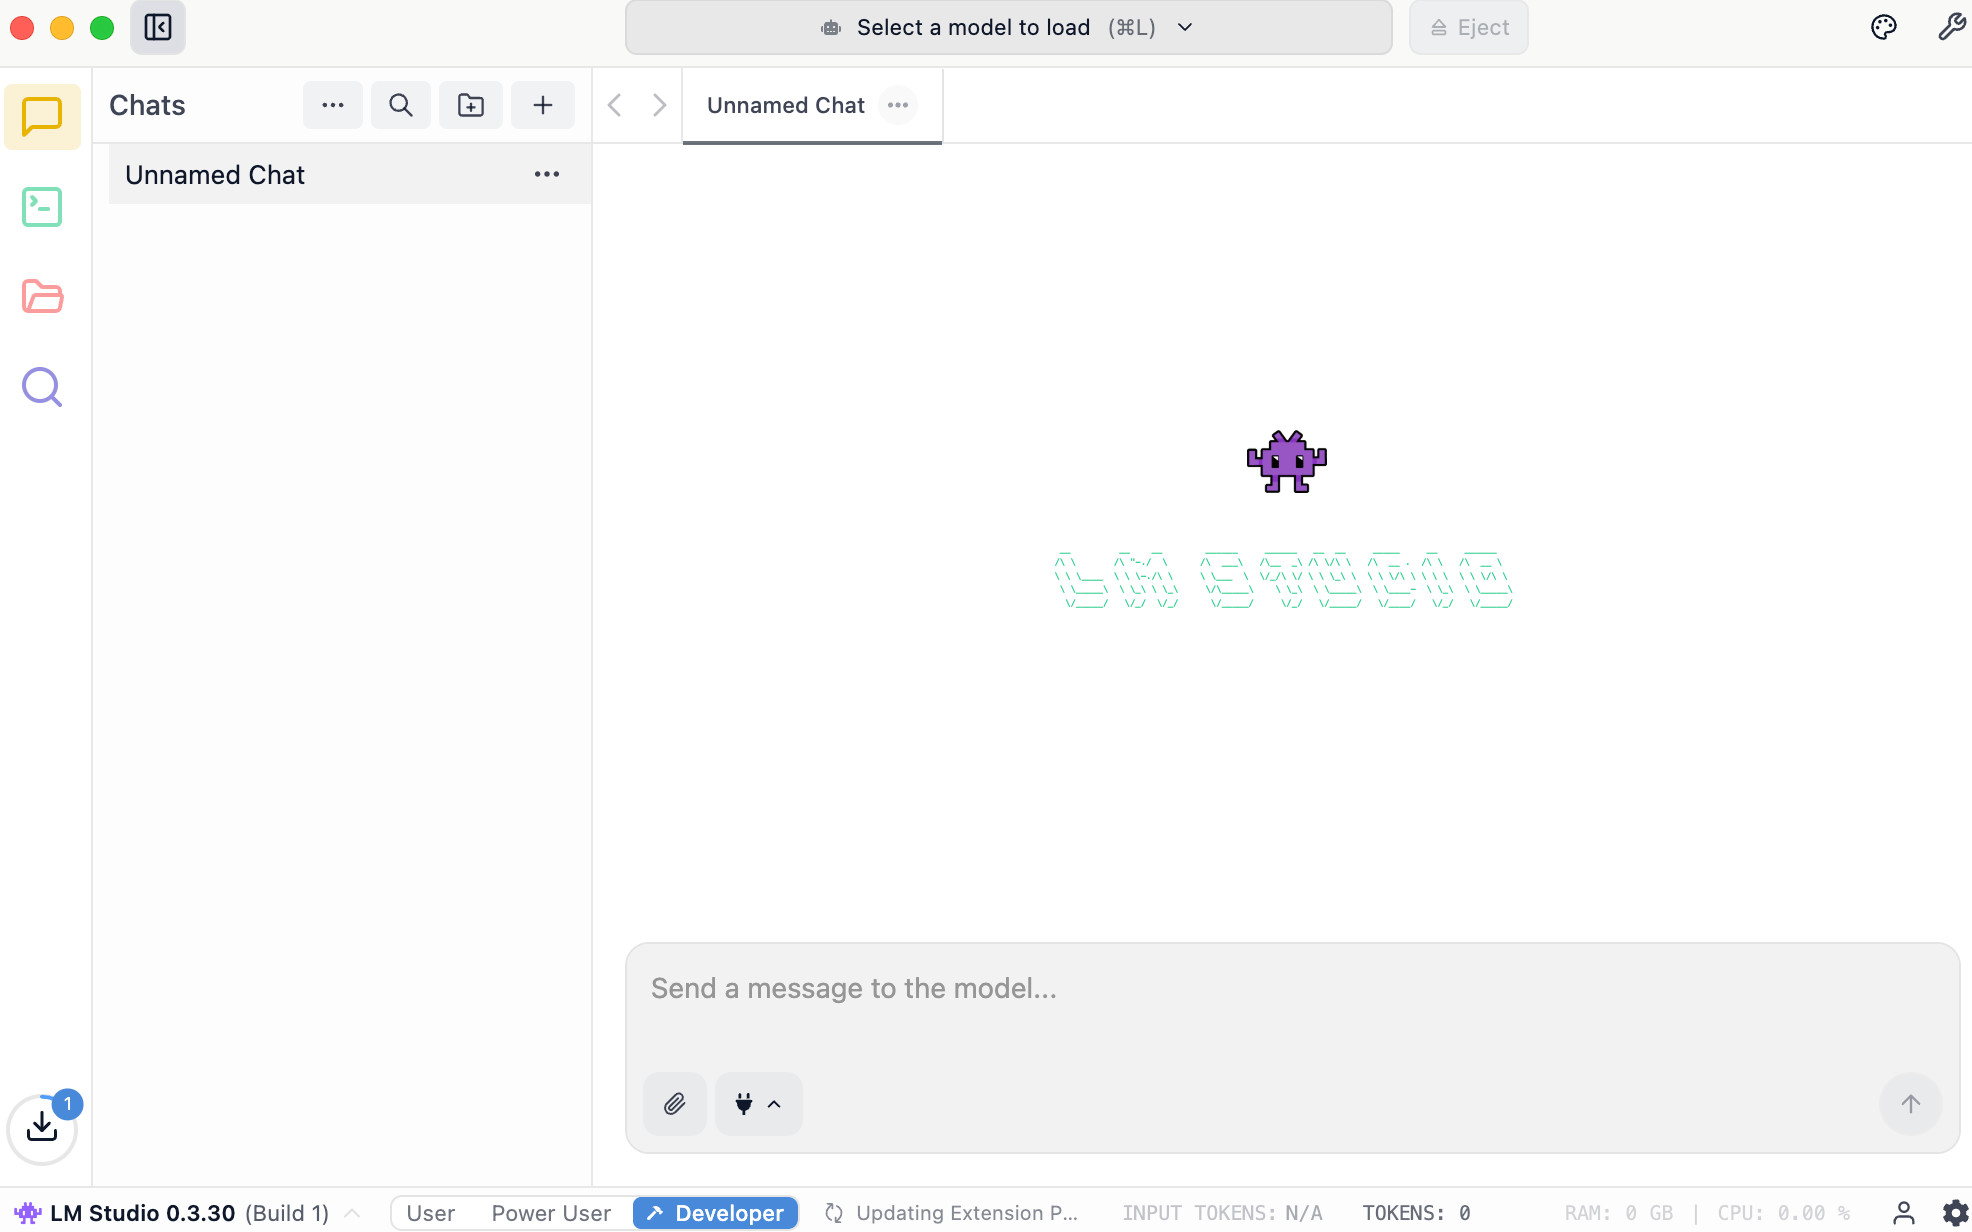Expand LM Studio version chevron
The width and height of the screenshot is (1972, 1232).
352,1213
